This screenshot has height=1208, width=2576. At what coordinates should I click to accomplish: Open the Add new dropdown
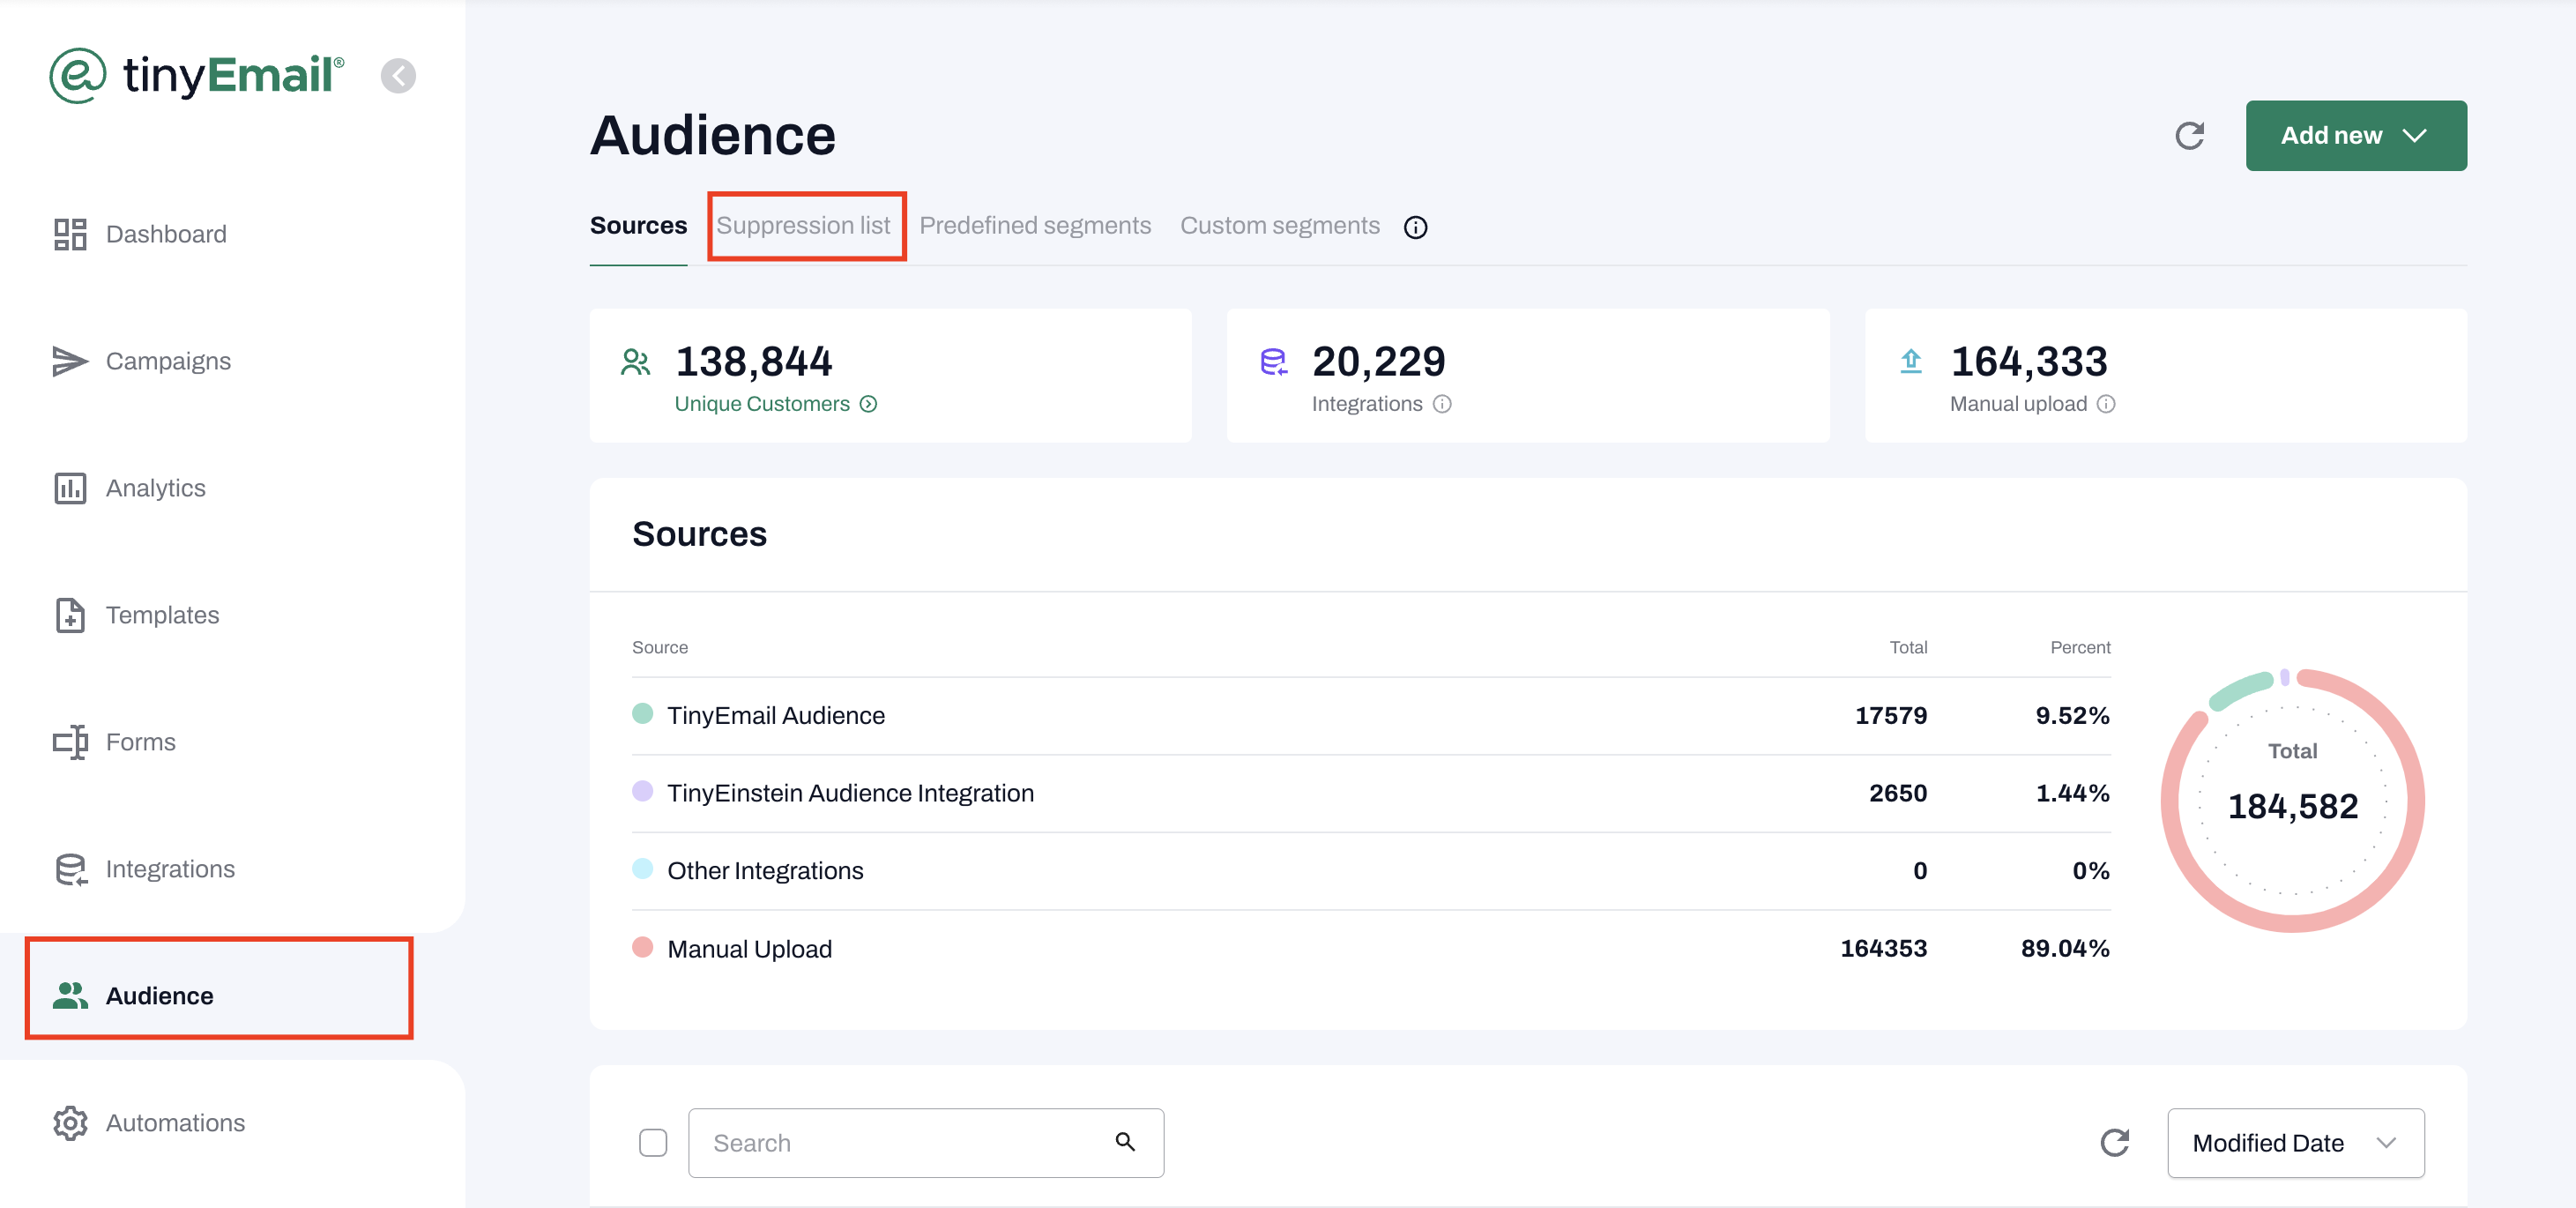click(2355, 136)
